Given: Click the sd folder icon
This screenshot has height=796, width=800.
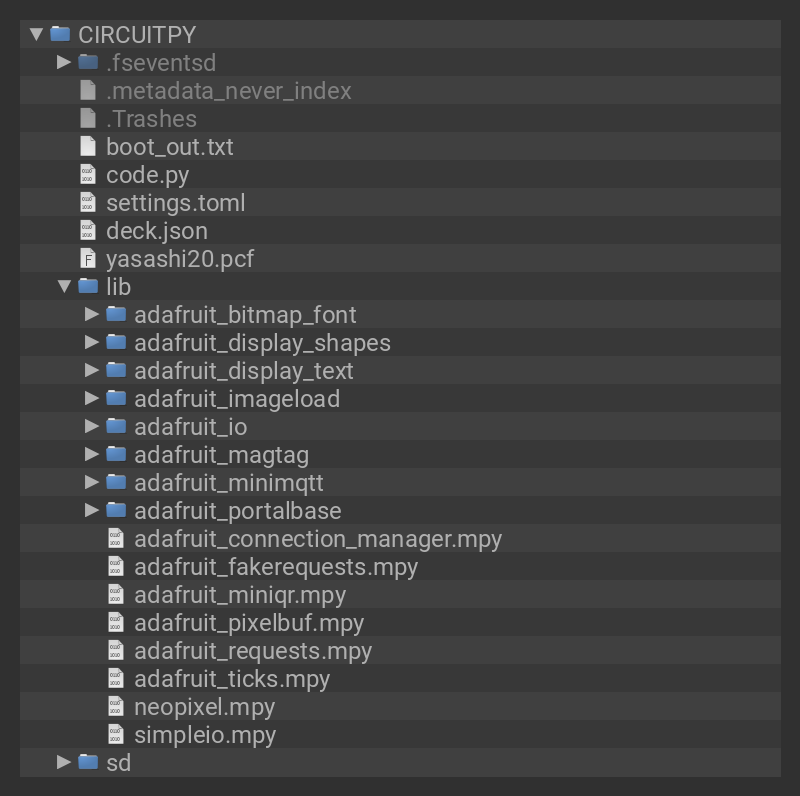Looking at the screenshot, I should [x=88, y=763].
